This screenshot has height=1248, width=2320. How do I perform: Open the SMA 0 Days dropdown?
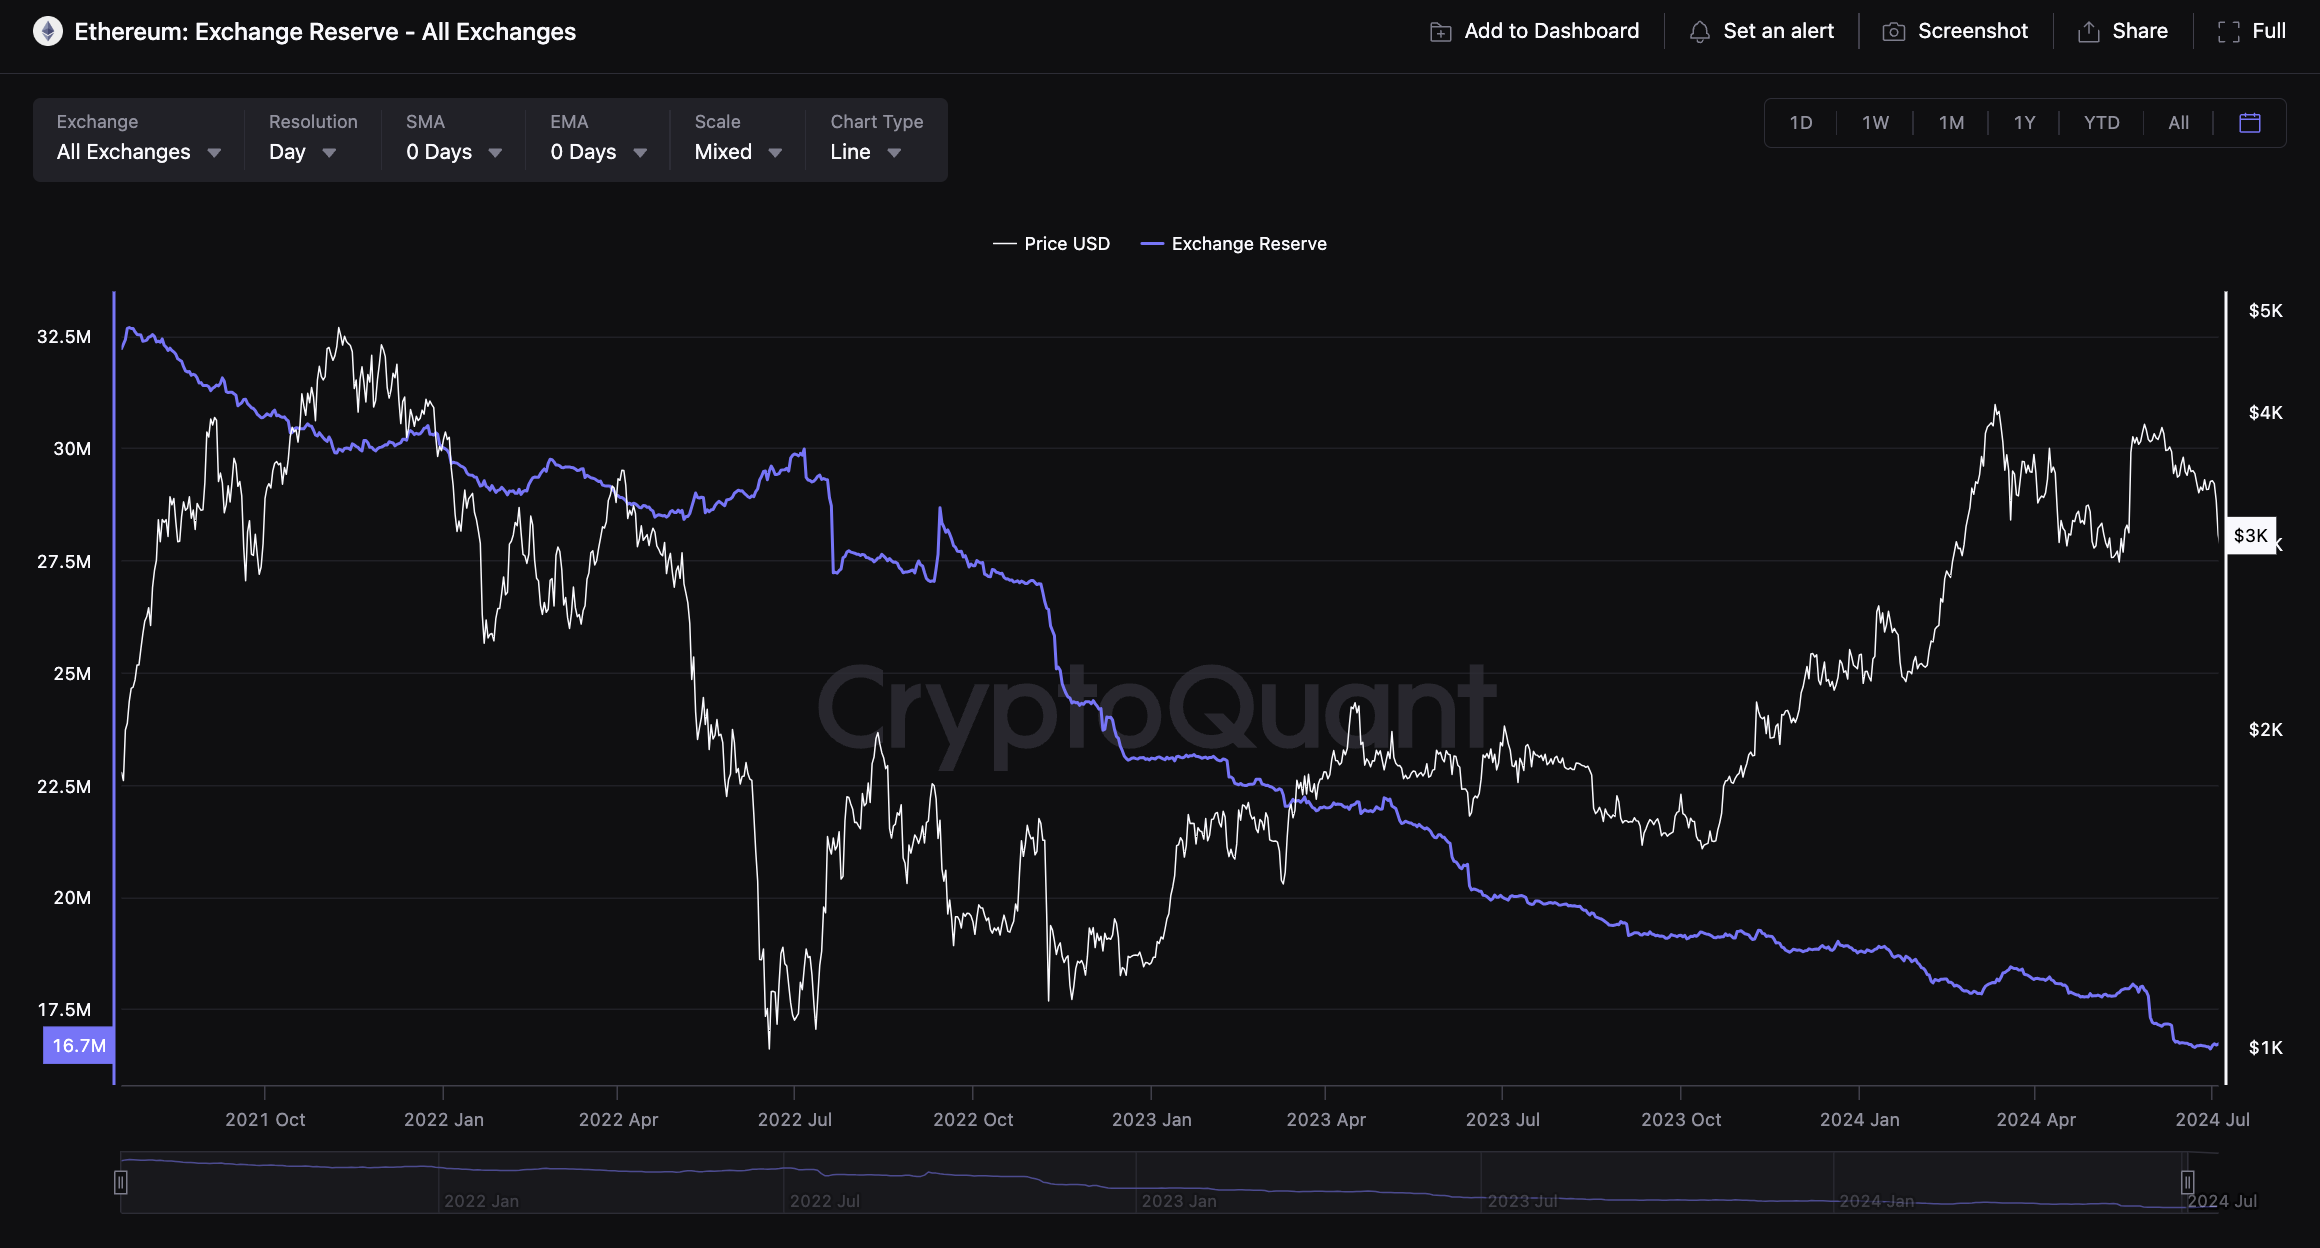[453, 152]
